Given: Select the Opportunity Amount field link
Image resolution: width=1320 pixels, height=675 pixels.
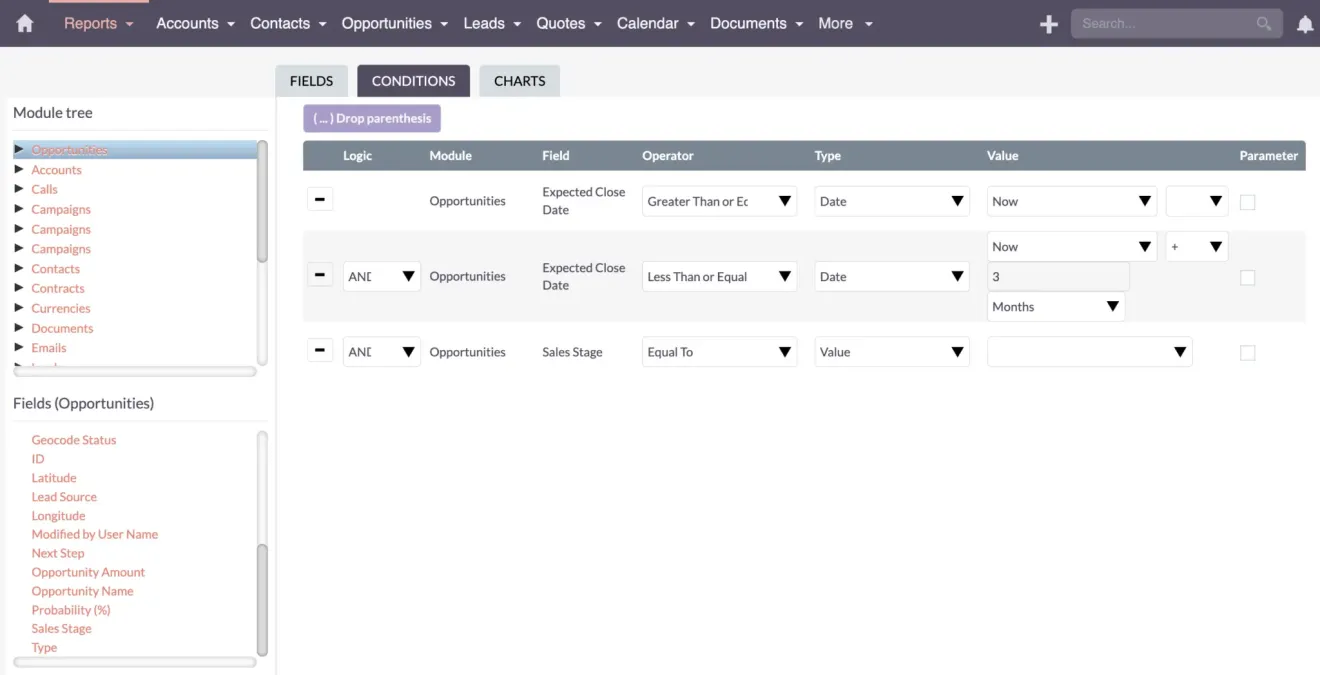Looking at the screenshot, I should 88,572.
